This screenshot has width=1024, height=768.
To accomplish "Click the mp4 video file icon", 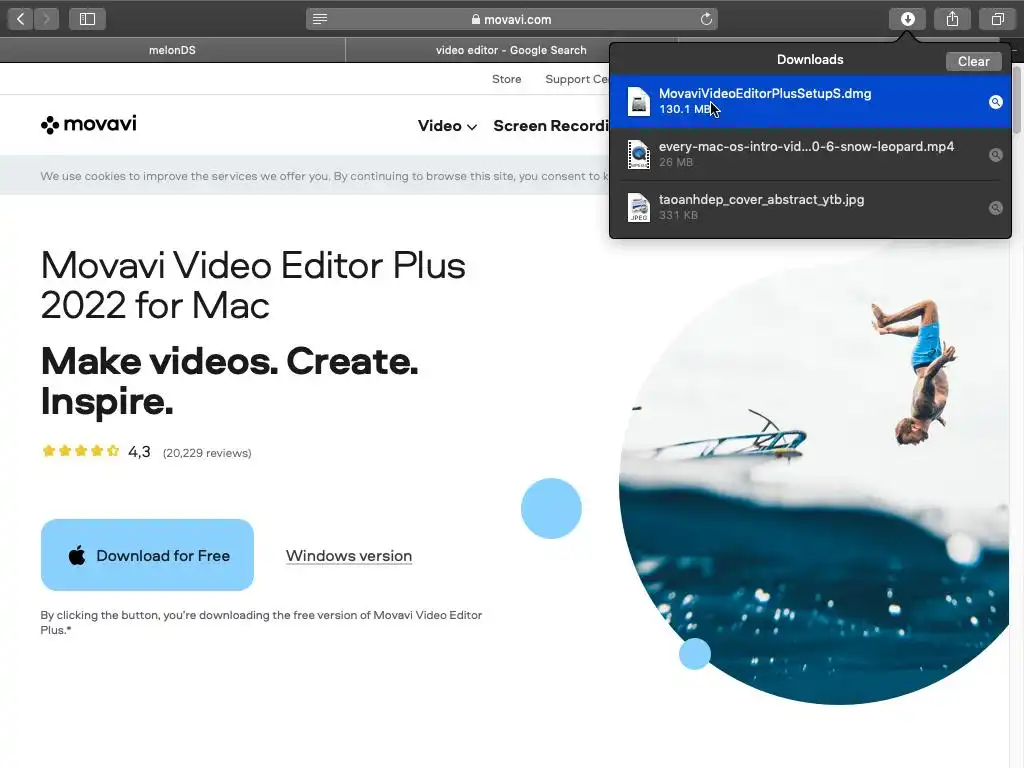I will pos(639,155).
